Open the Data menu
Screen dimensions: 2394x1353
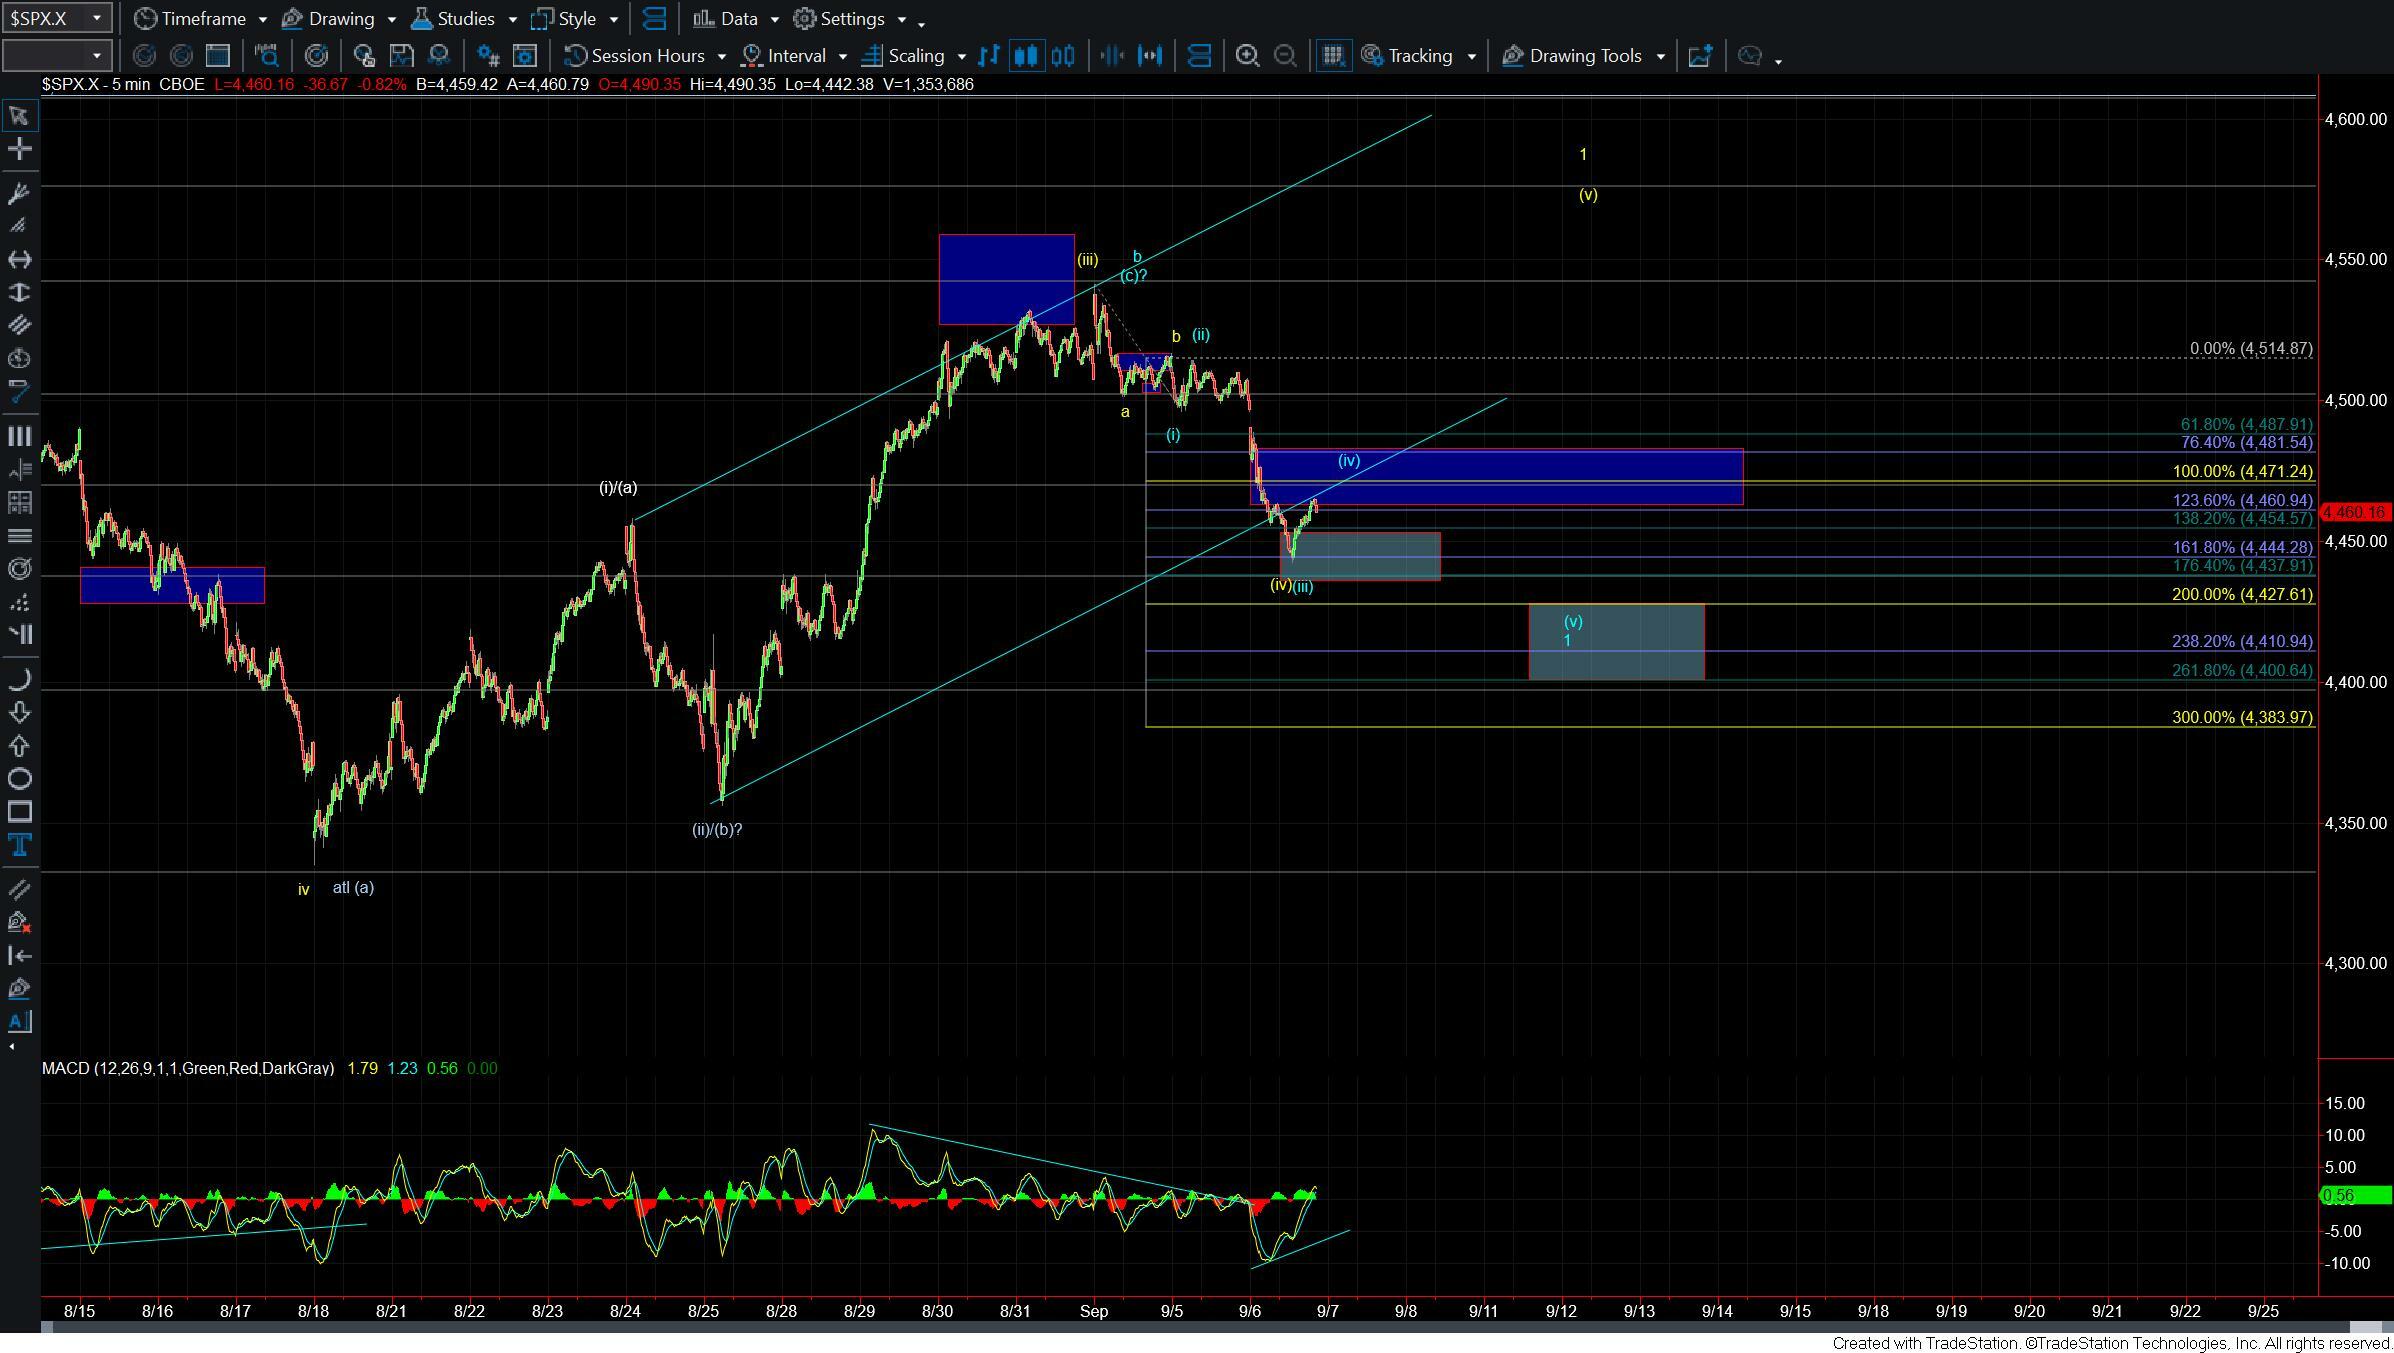(x=726, y=19)
